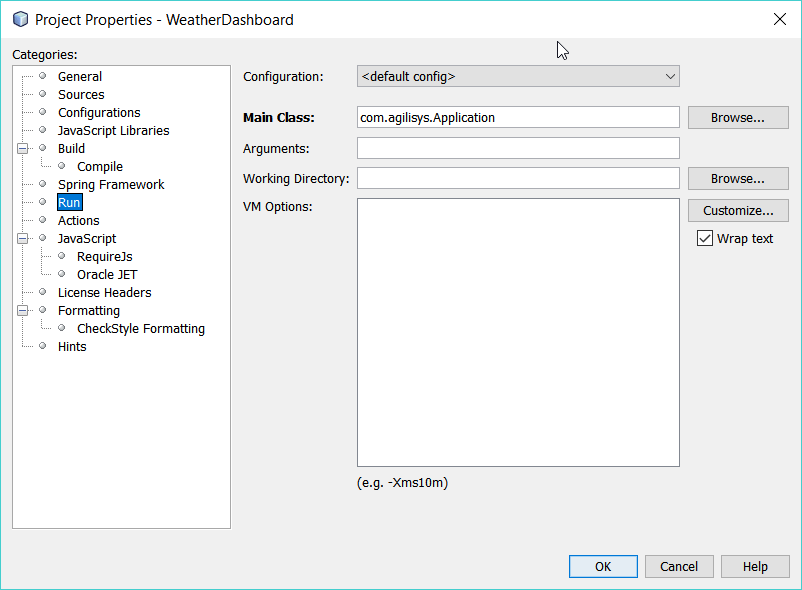
Task: Click Browse next to Main Class
Action: click(x=737, y=117)
